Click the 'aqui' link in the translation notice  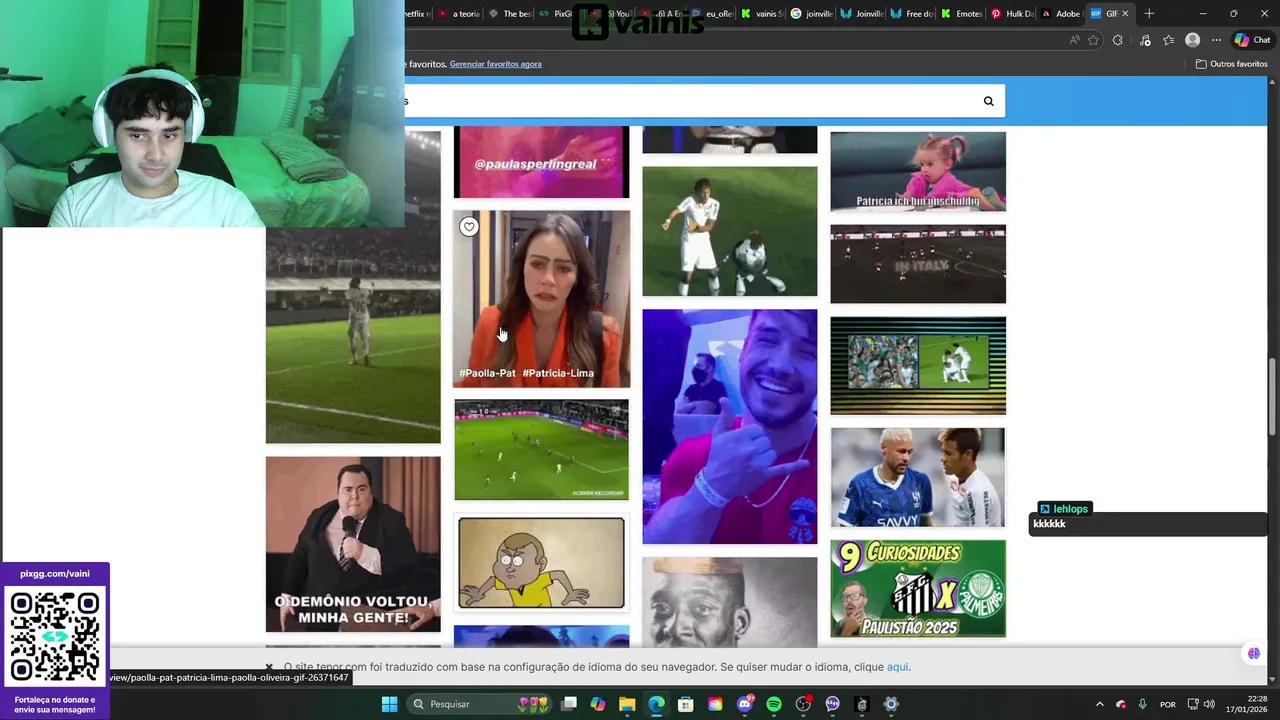click(897, 667)
